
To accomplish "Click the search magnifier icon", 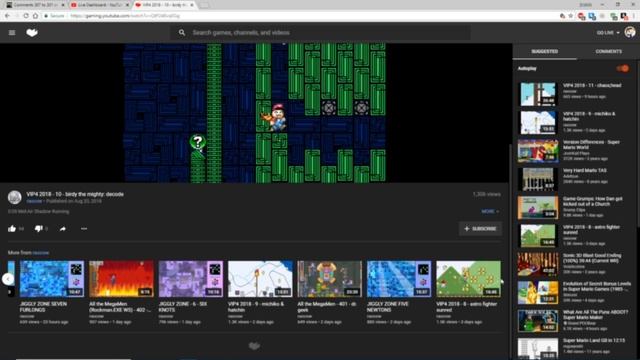I will (x=182, y=33).
